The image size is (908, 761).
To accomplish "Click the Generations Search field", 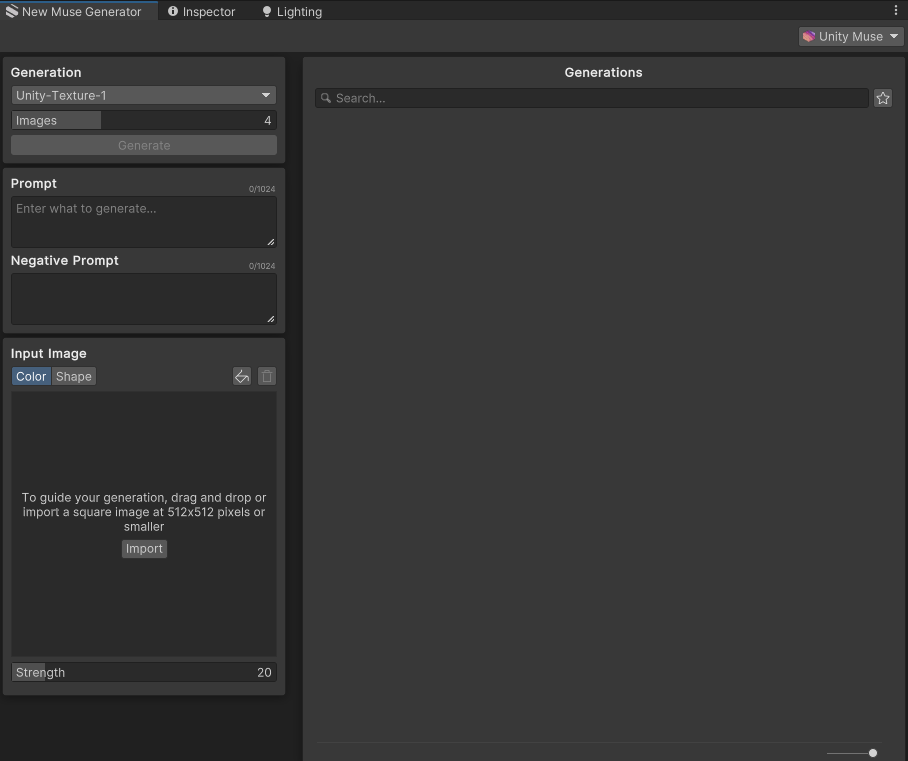I will click(x=591, y=98).
